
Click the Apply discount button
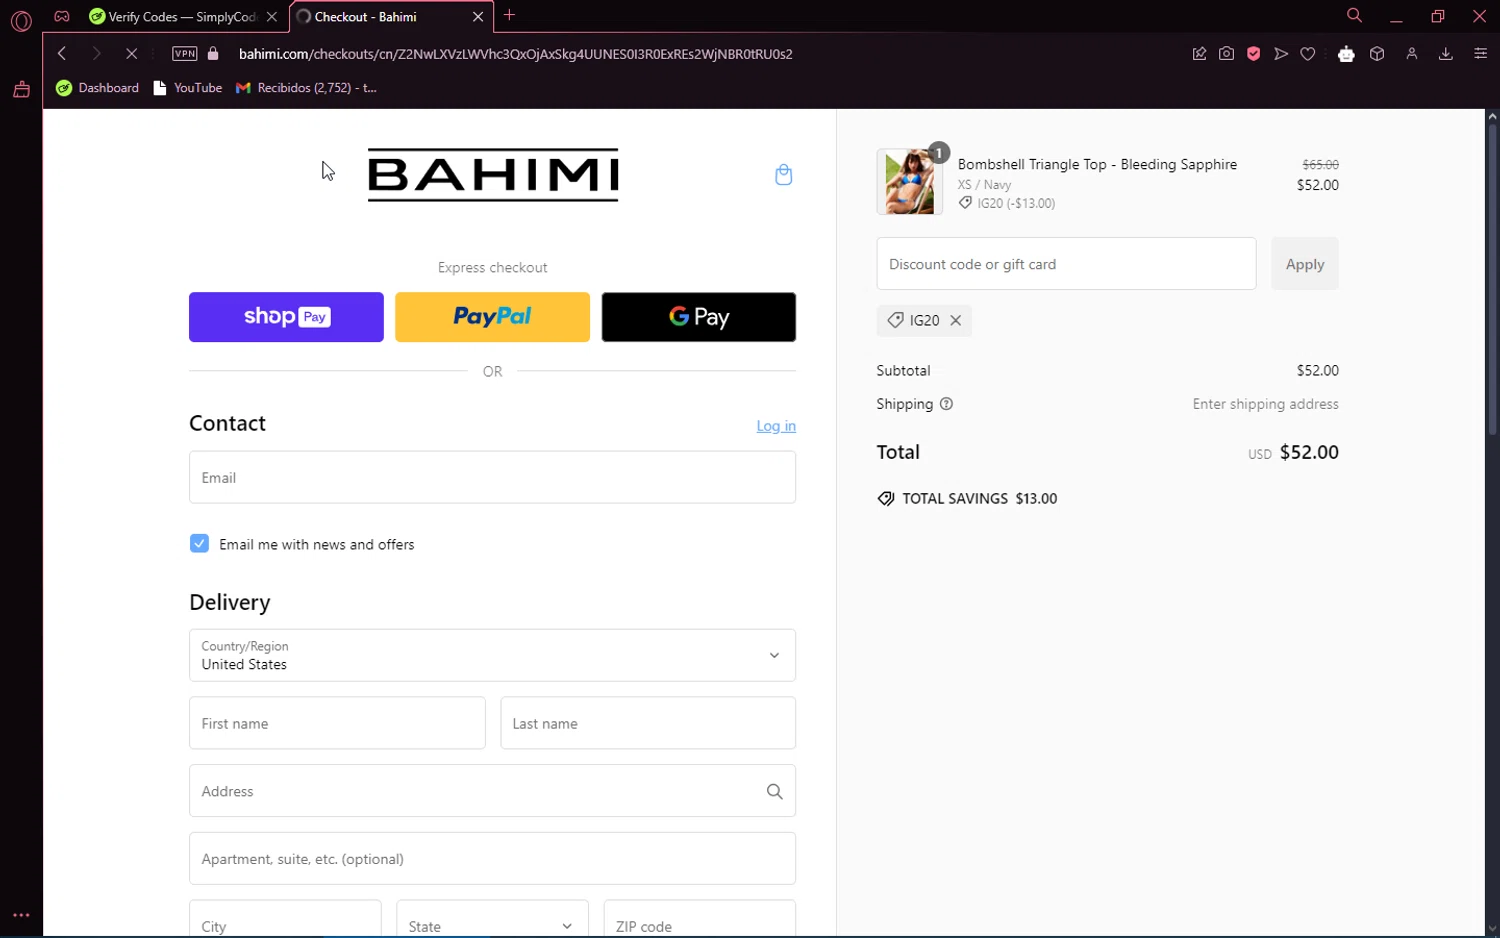click(1305, 264)
